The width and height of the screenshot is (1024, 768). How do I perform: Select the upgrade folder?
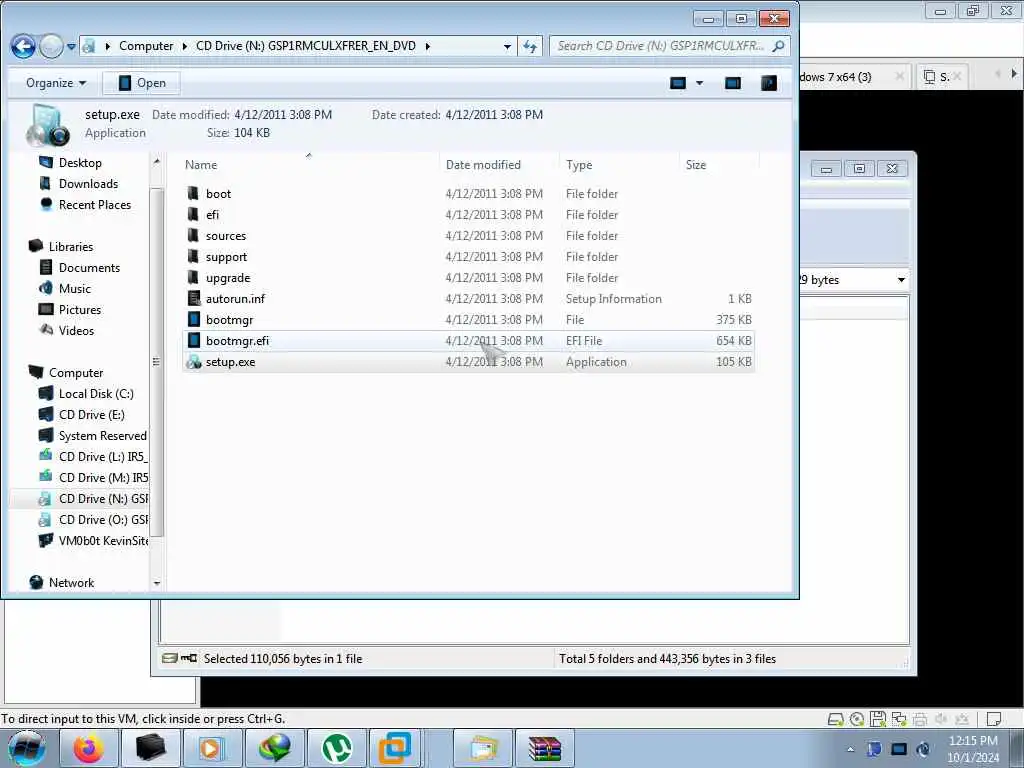click(x=228, y=278)
